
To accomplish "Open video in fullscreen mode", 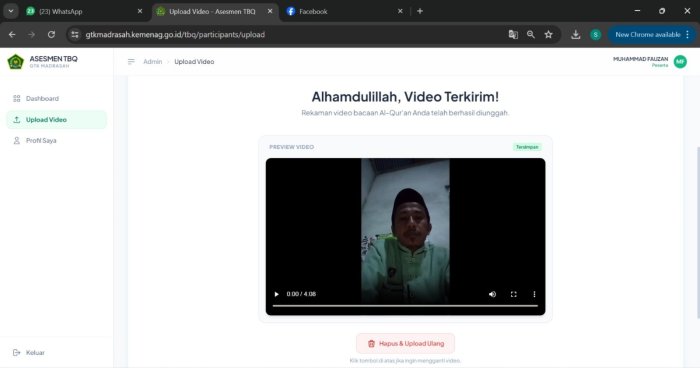I will tap(513, 294).
